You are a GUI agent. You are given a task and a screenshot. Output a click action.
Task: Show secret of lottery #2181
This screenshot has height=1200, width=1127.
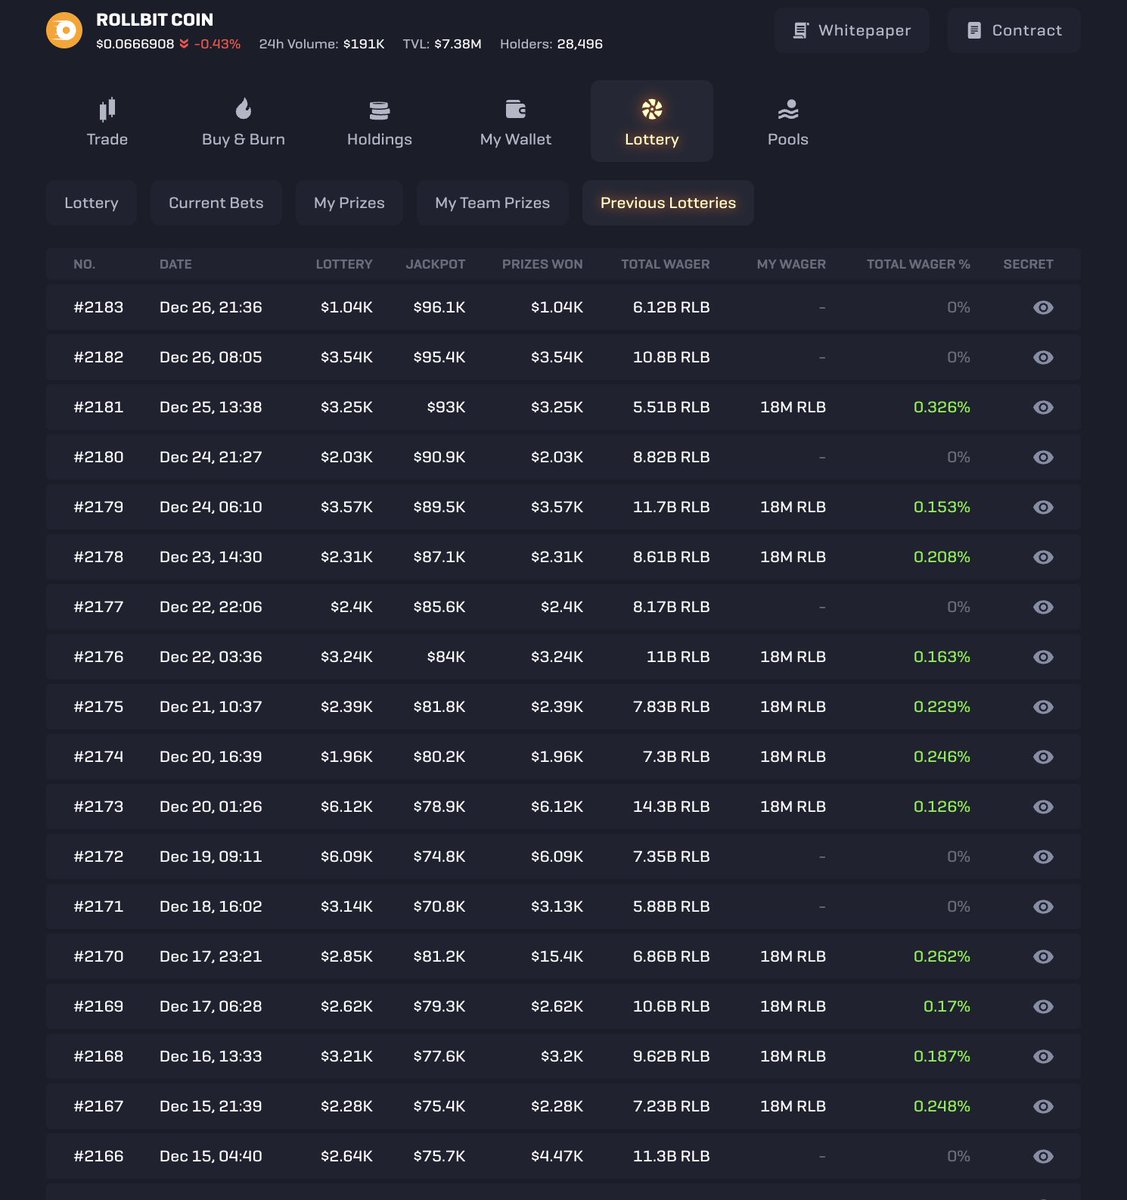(1043, 408)
